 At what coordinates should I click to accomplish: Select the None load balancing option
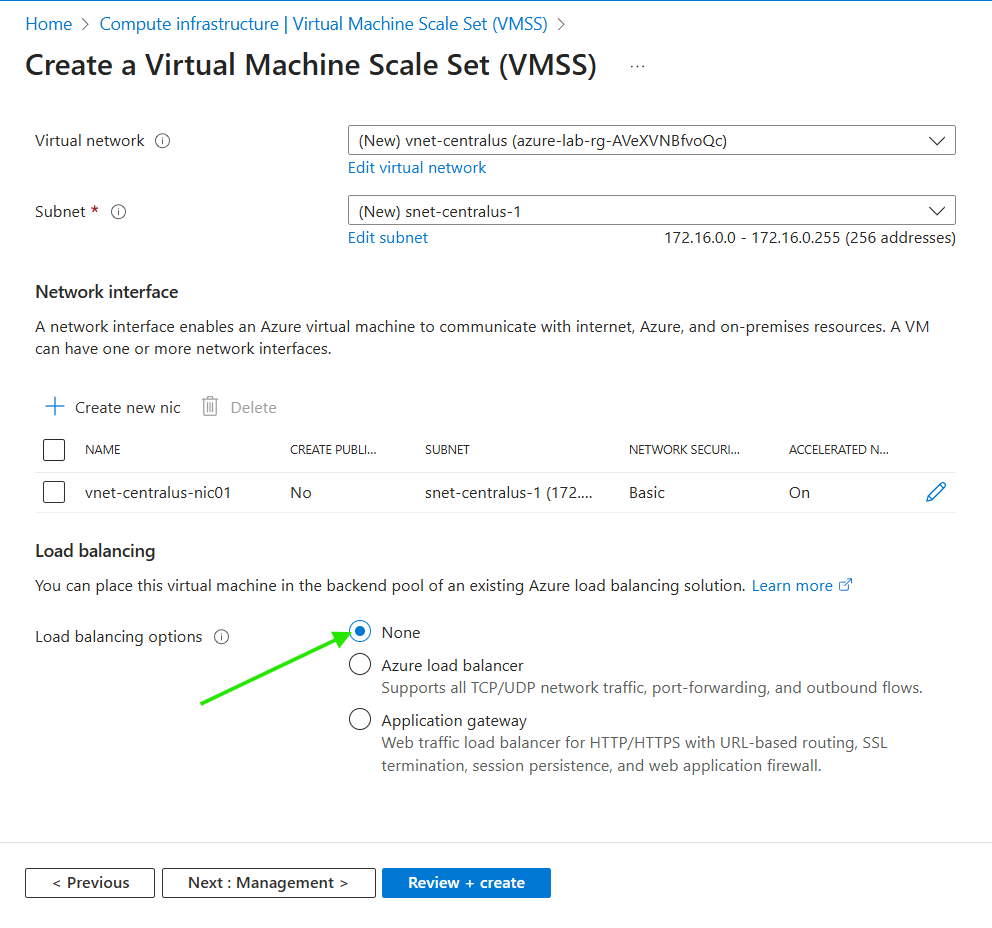click(x=360, y=632)
